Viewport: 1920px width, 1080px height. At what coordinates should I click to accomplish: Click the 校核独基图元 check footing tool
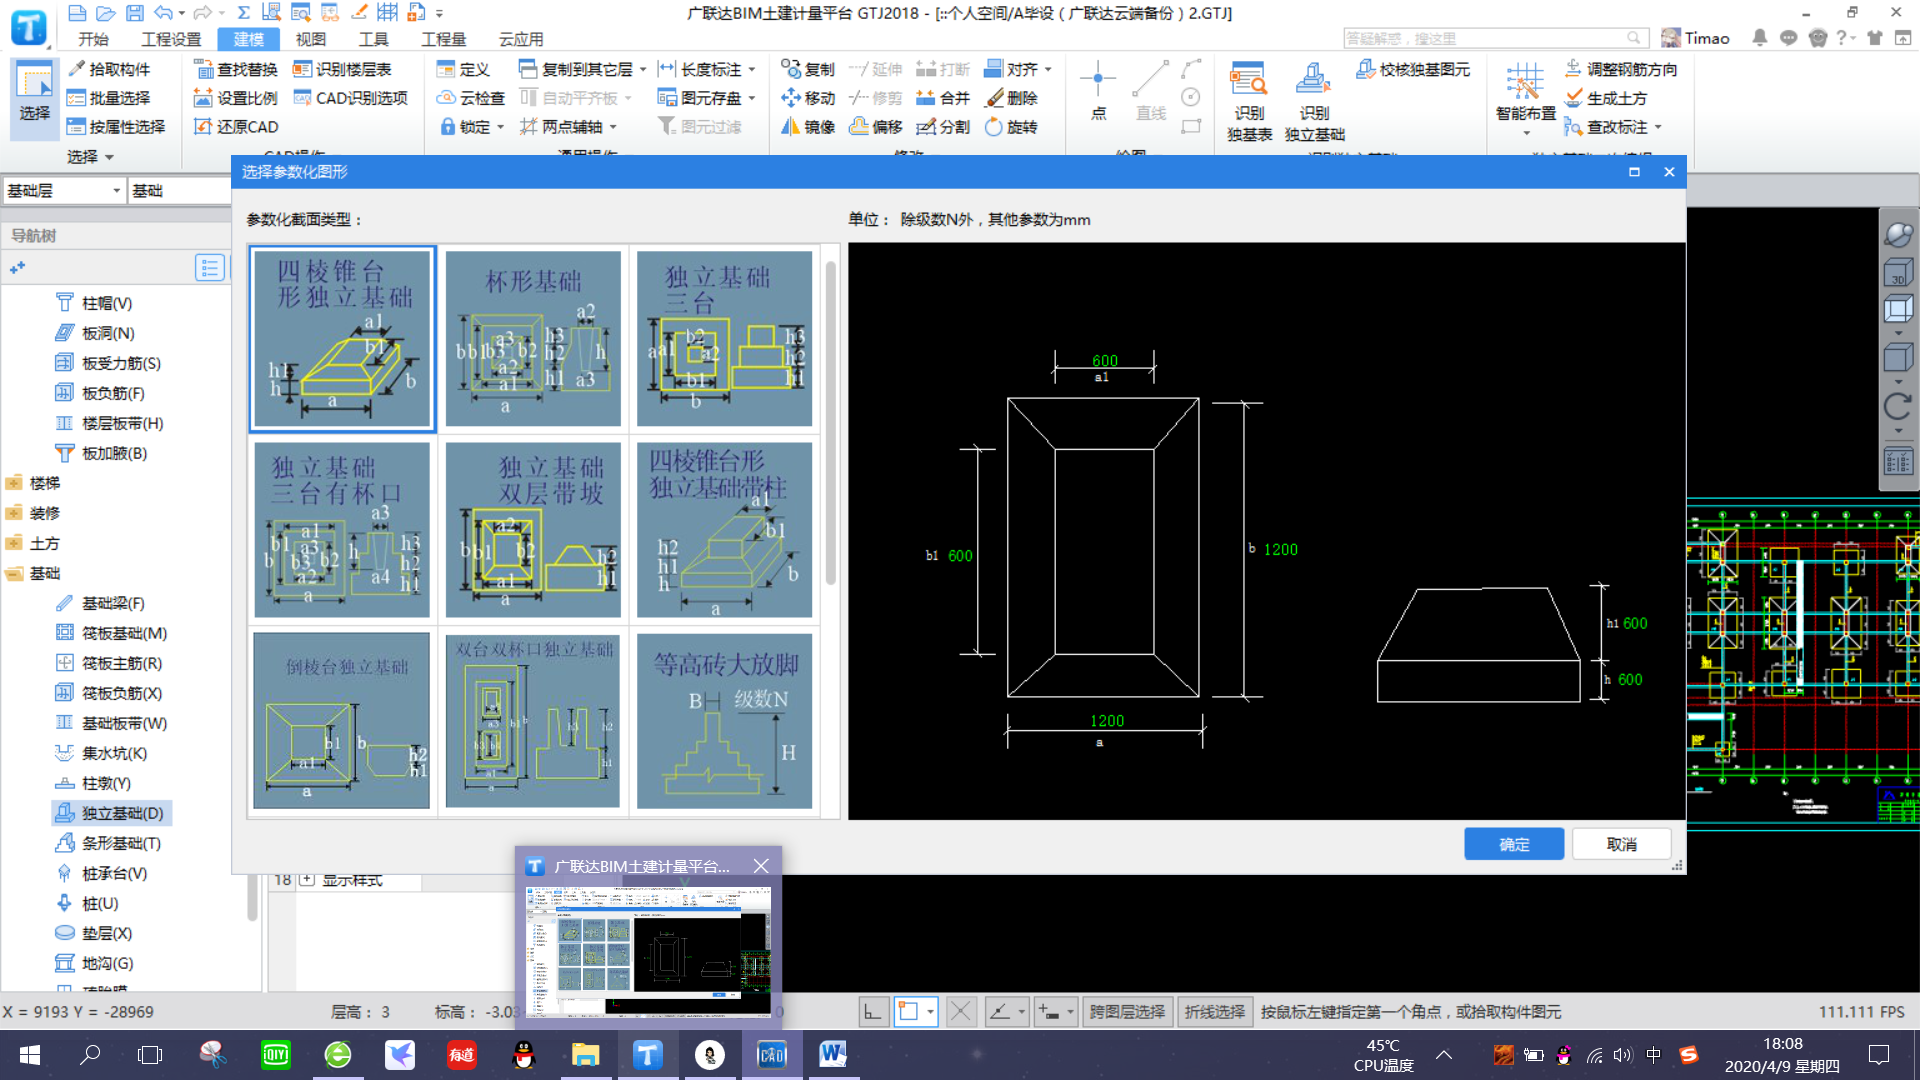coord(1413,69)
